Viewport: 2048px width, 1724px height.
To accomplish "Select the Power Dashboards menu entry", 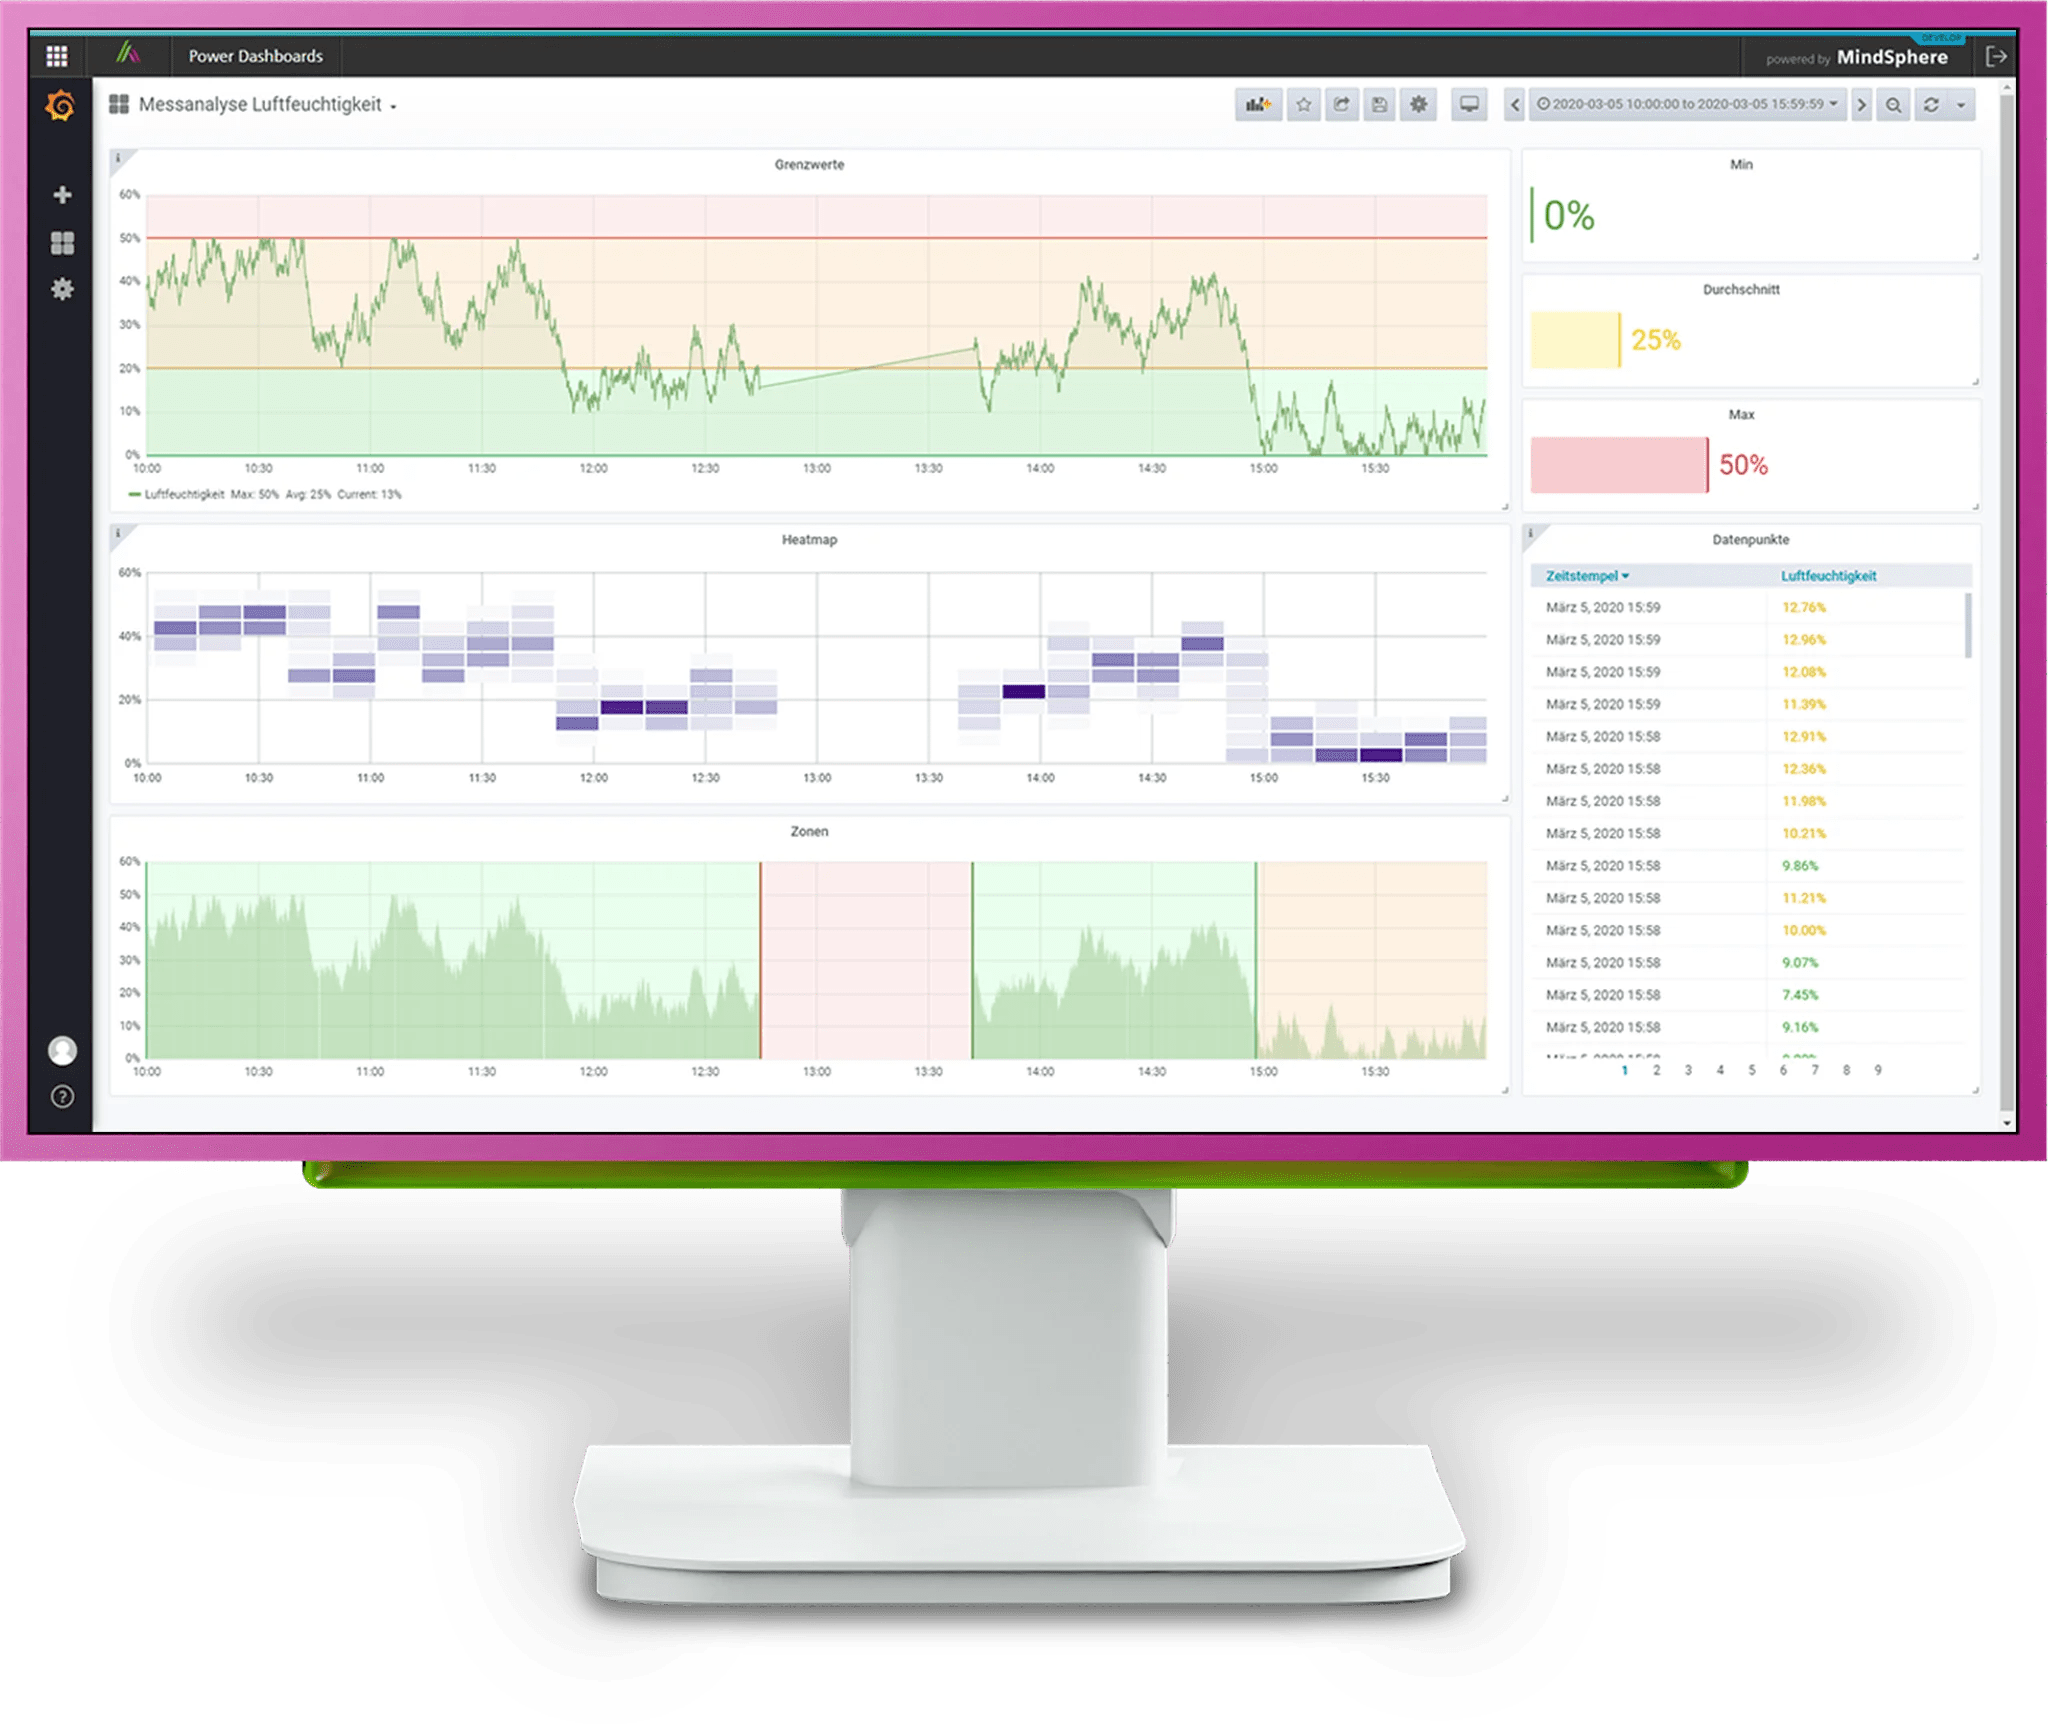I will pyautogui.click(x=255, y=57).
